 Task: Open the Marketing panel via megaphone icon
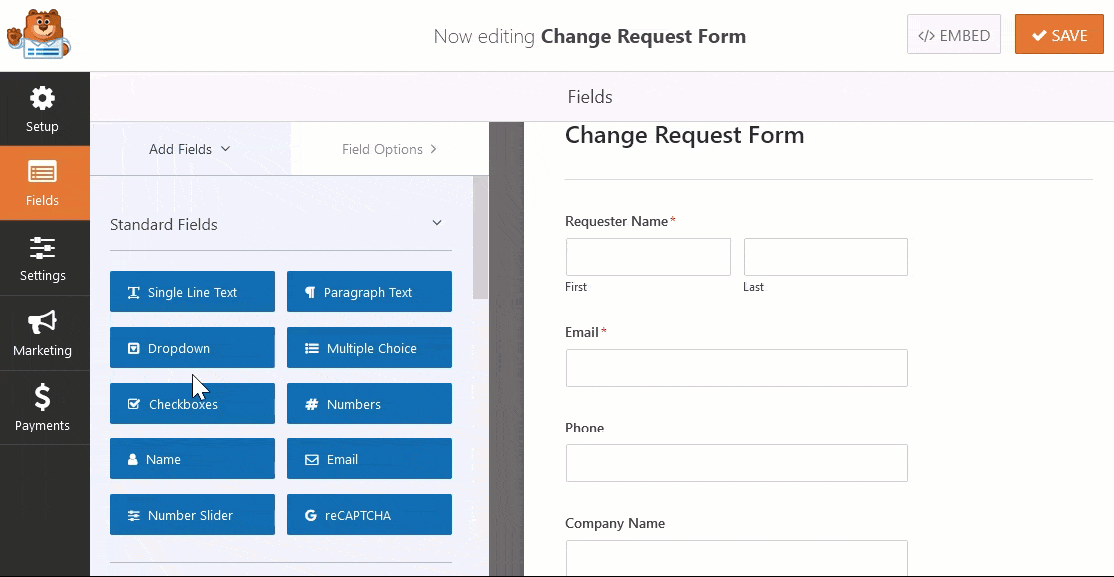[x=44, y=333]
